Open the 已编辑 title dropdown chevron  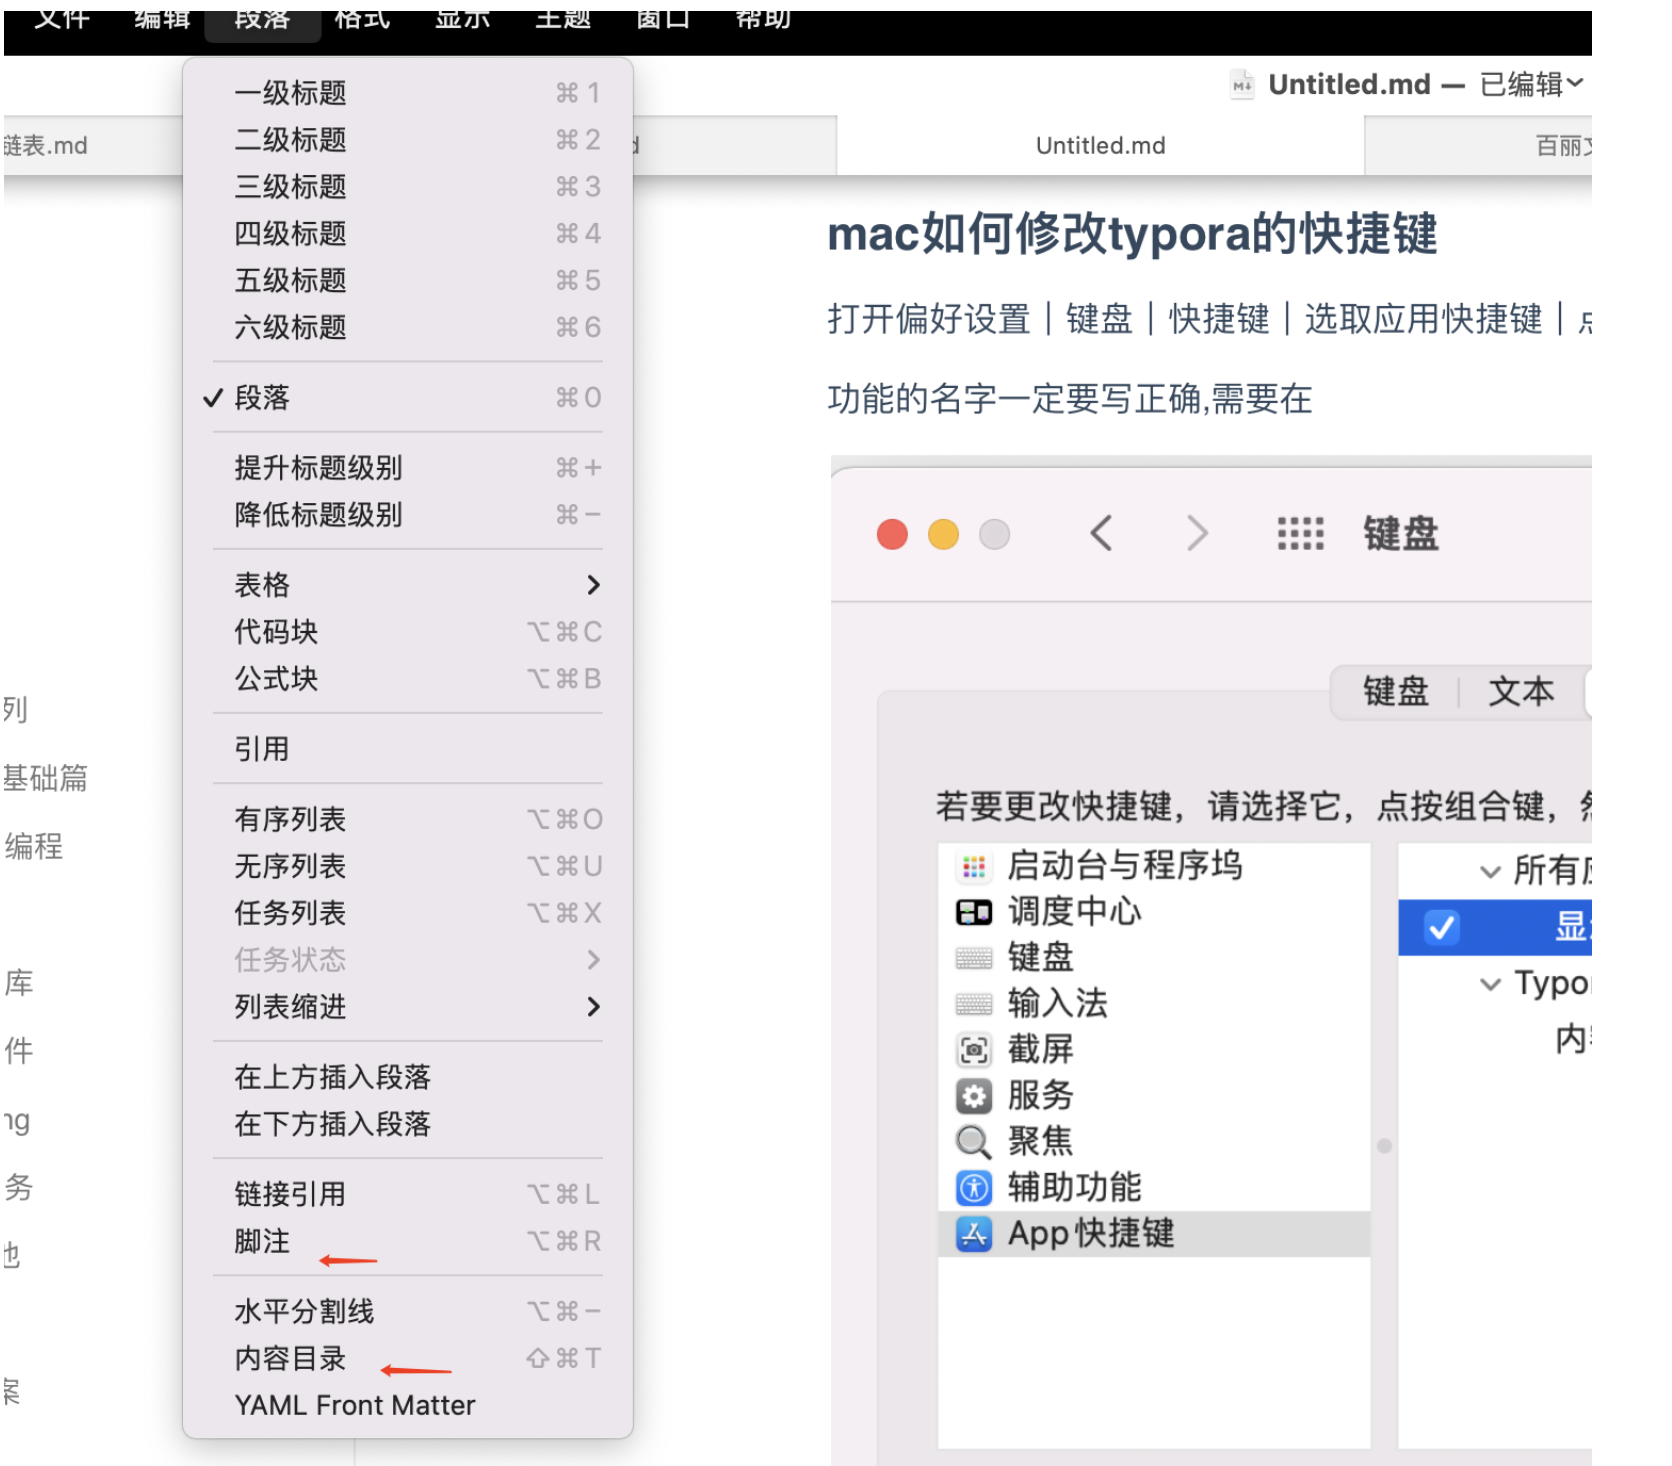click(x=1575, y=83)
